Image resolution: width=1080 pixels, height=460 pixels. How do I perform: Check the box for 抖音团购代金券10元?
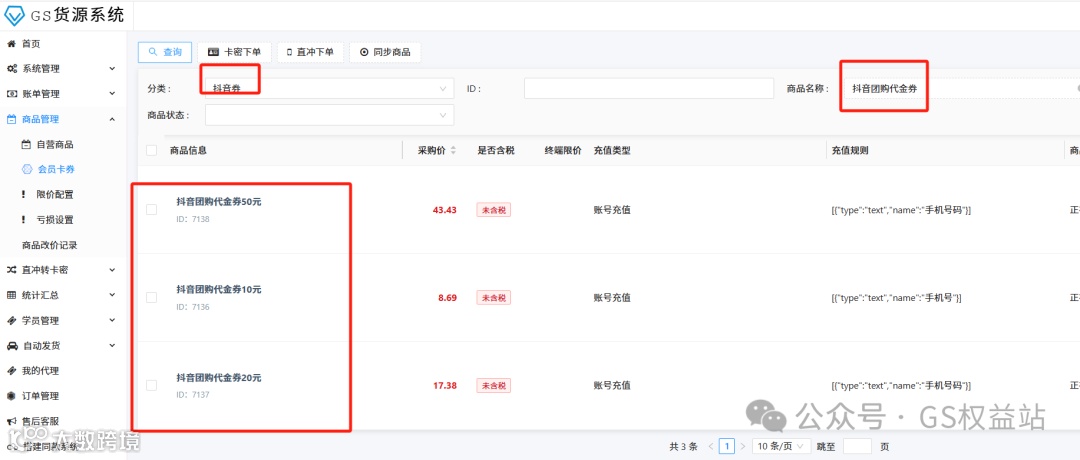[152, 297]
